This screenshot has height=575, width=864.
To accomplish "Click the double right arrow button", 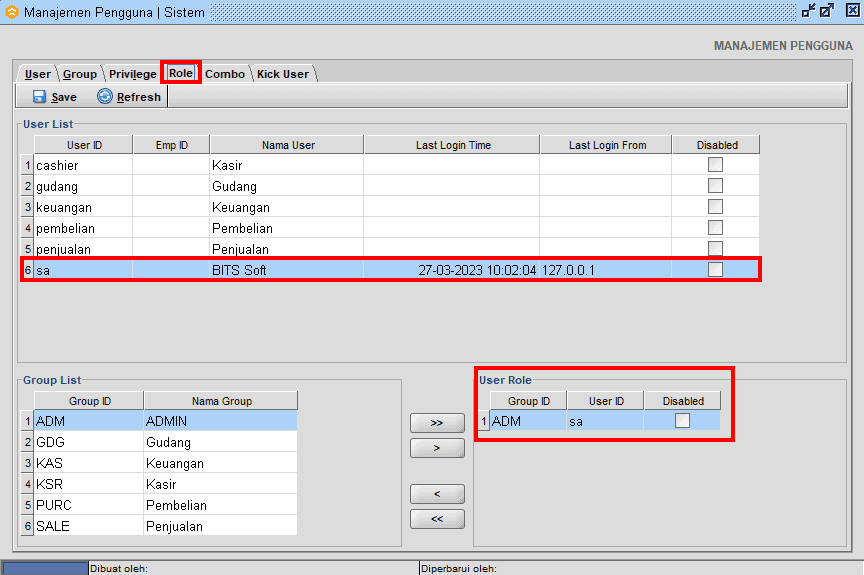I will click(x=437, y=423).
